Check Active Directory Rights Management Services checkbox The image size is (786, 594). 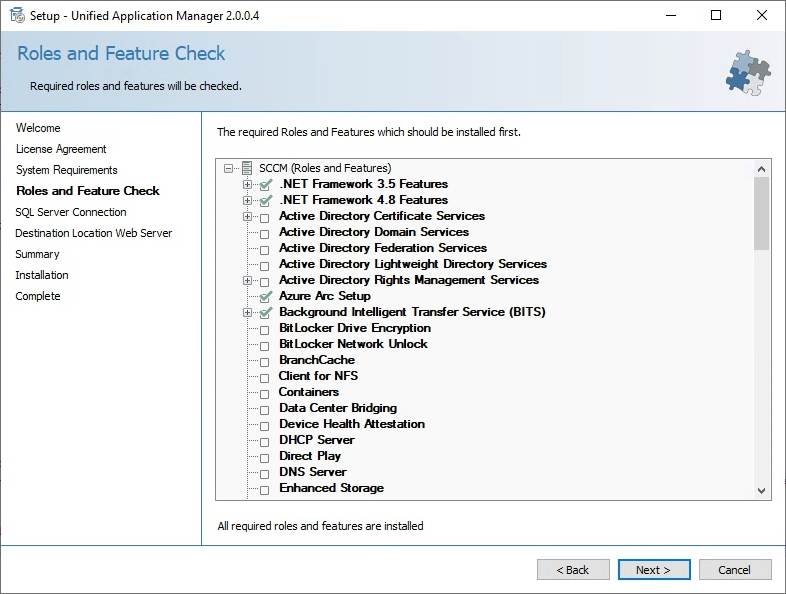[265, 282]
